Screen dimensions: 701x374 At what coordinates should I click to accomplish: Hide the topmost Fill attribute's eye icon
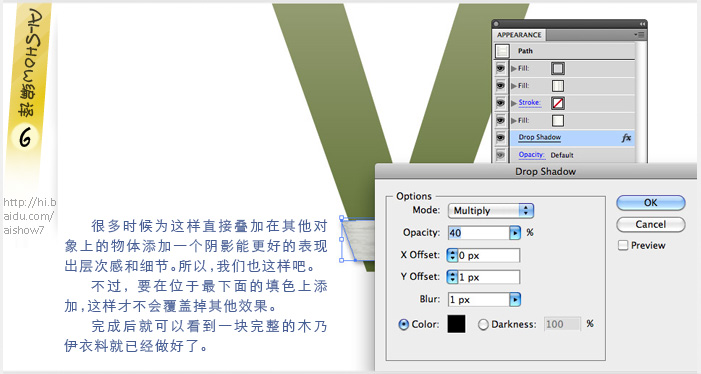(500, 68)
